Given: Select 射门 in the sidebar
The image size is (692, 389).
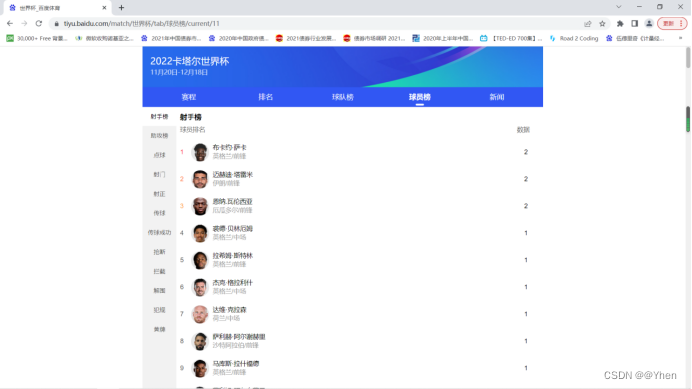Looking at the screenshot, I should 159,174.
